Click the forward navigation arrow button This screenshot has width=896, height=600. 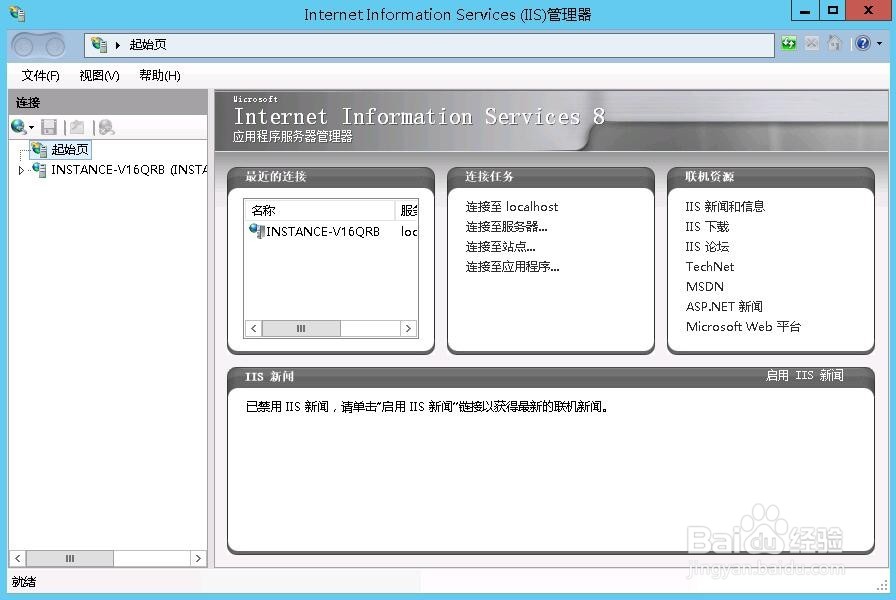pyautogui.click(x=55, y=45)
